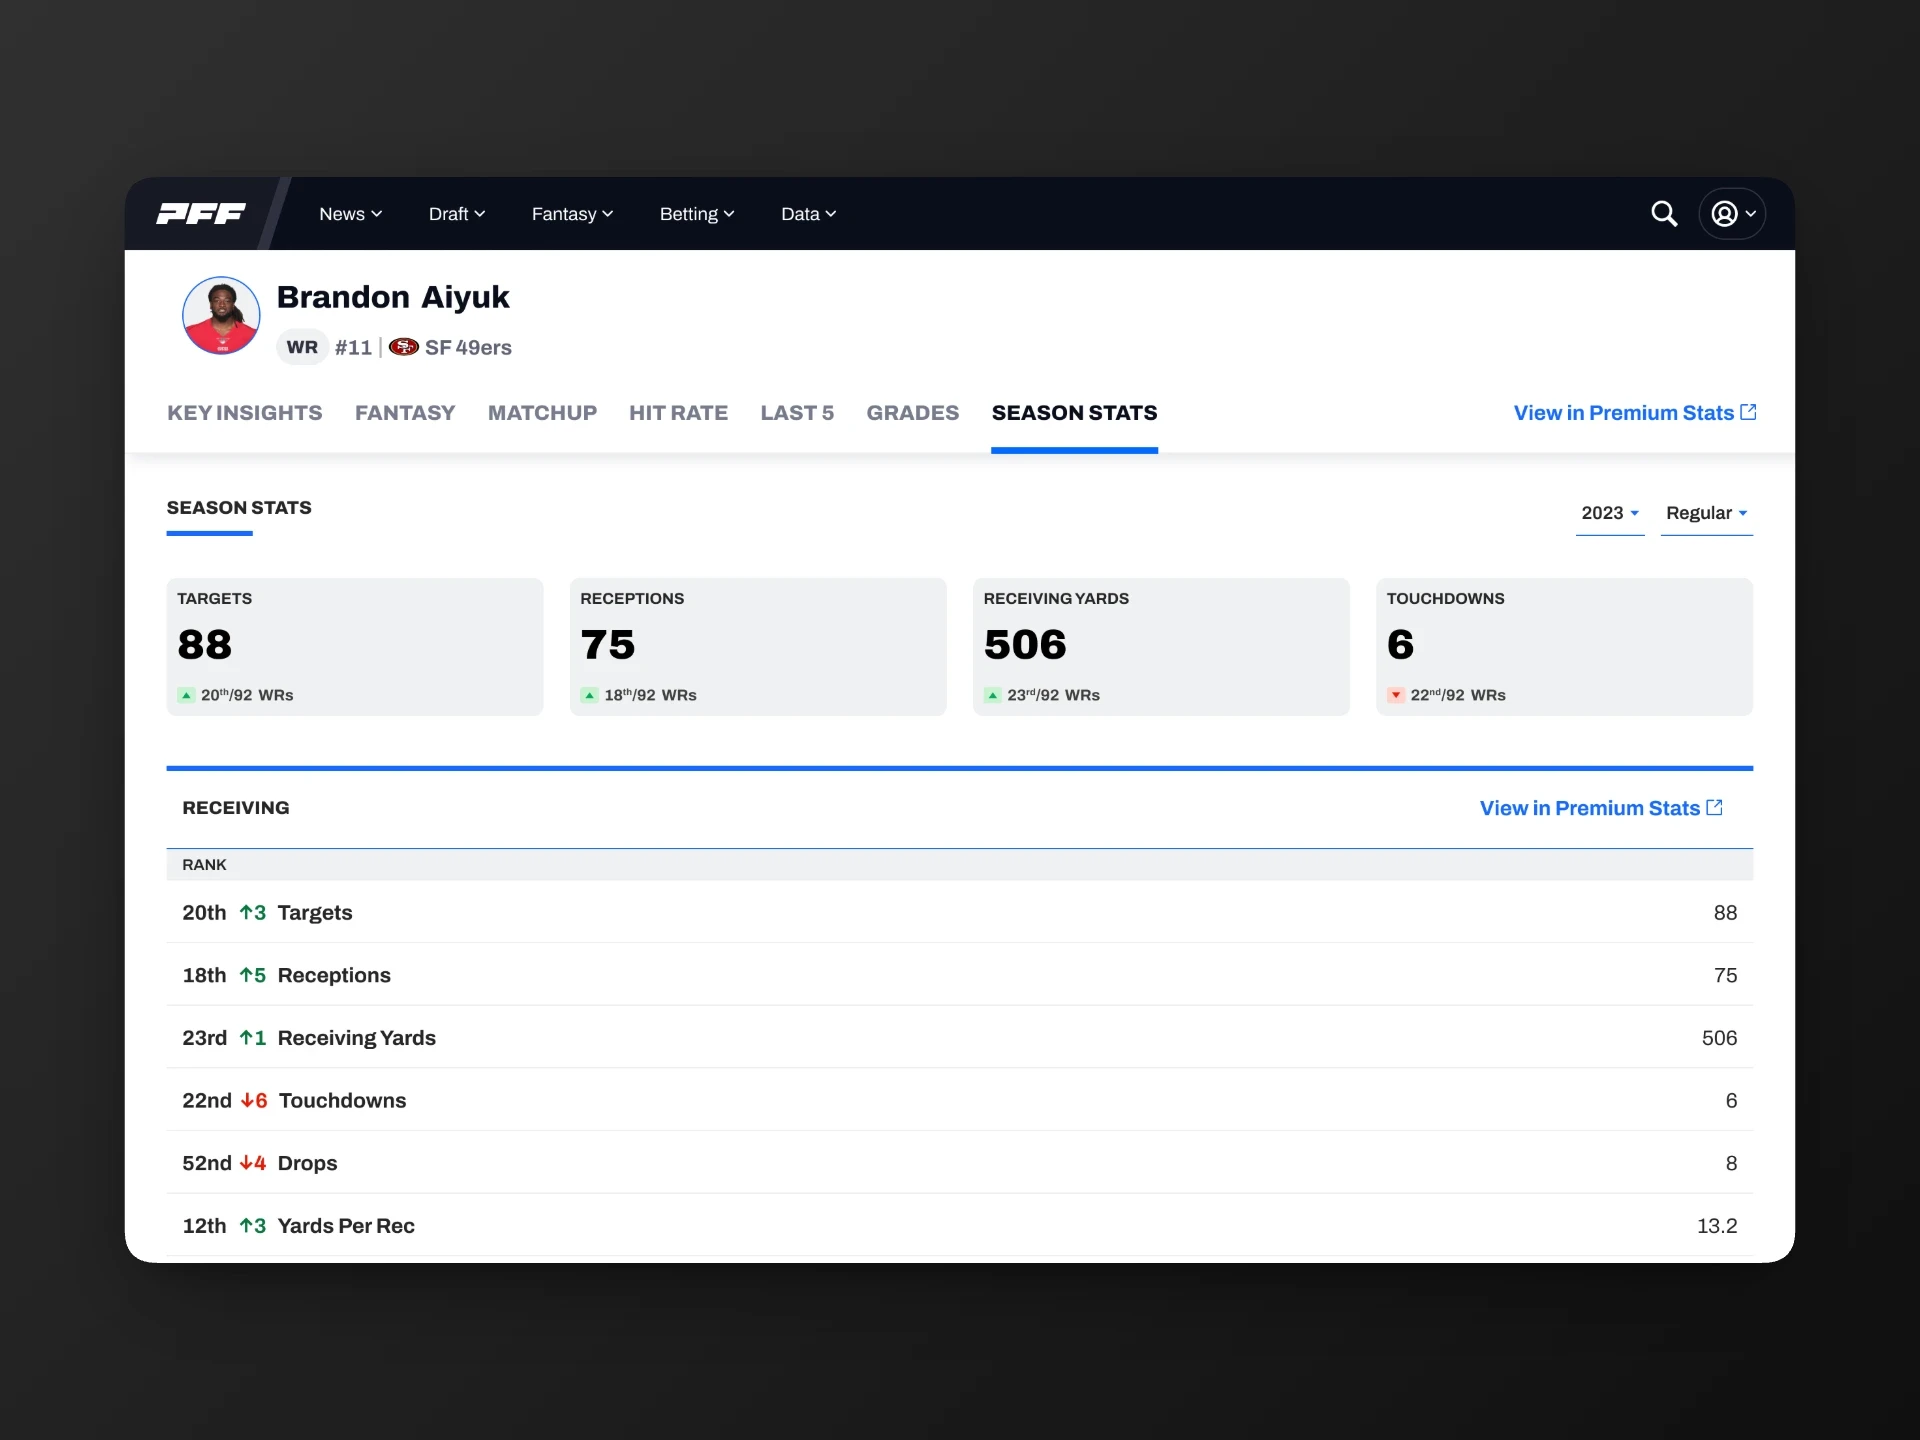This screenshot has height=1440, width=1920.
Task: Click the red down-arrow badge under Touchdowns
Action: coord(1396,695)
